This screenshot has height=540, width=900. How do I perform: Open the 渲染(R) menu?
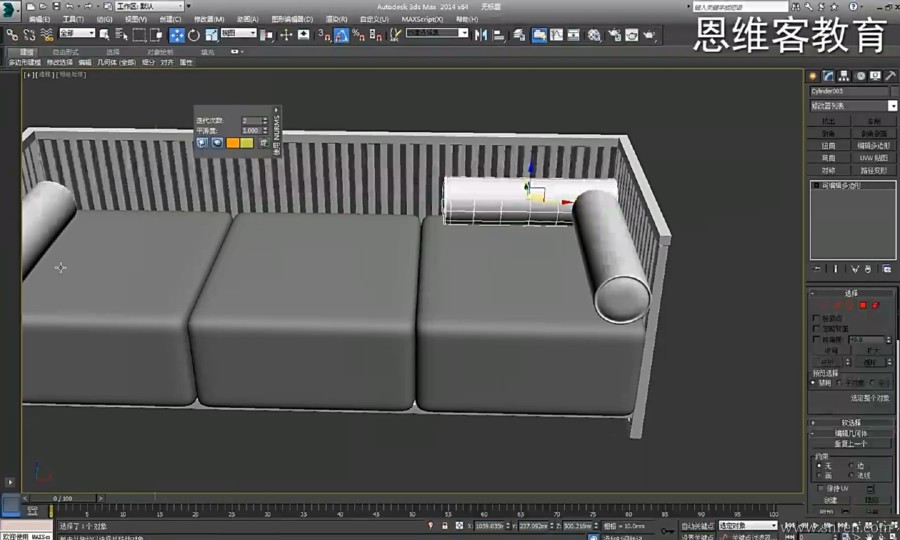point(335,19)
